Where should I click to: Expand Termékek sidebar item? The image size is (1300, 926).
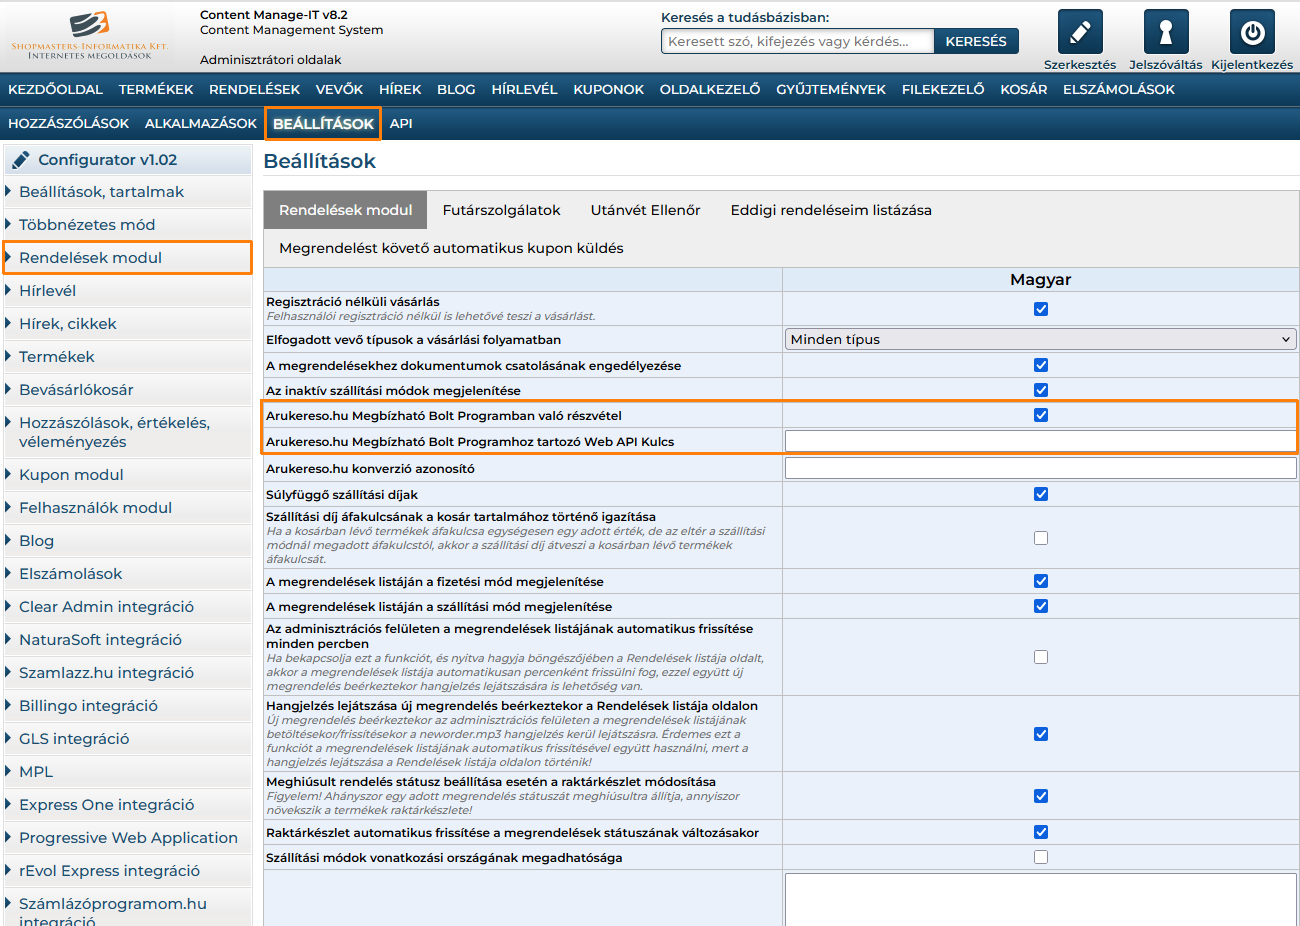pos(128,357)
